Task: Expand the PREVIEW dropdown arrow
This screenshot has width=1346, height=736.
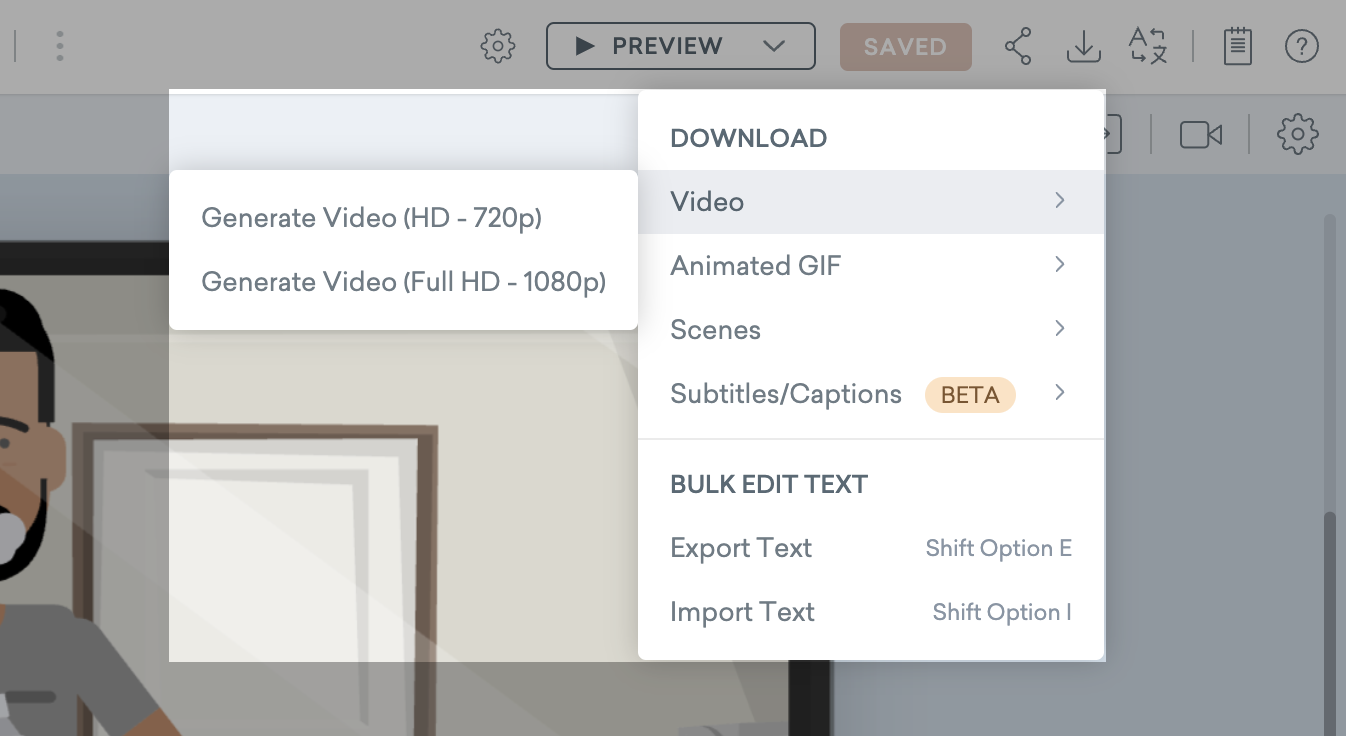Action: pyautogui.click(x=773, y=46)
